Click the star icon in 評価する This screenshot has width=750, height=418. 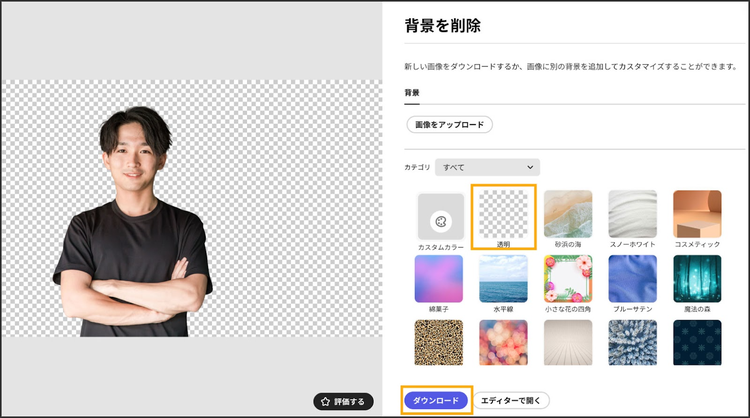coord(326,402)
